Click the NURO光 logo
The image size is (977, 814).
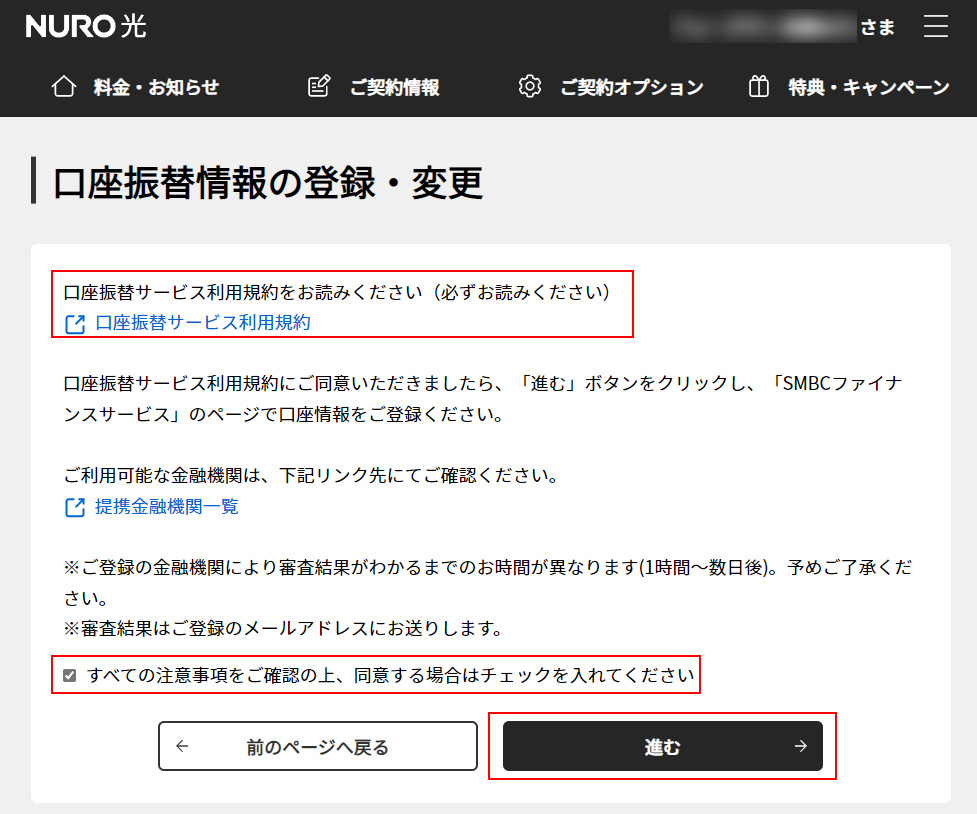point(85,27)
